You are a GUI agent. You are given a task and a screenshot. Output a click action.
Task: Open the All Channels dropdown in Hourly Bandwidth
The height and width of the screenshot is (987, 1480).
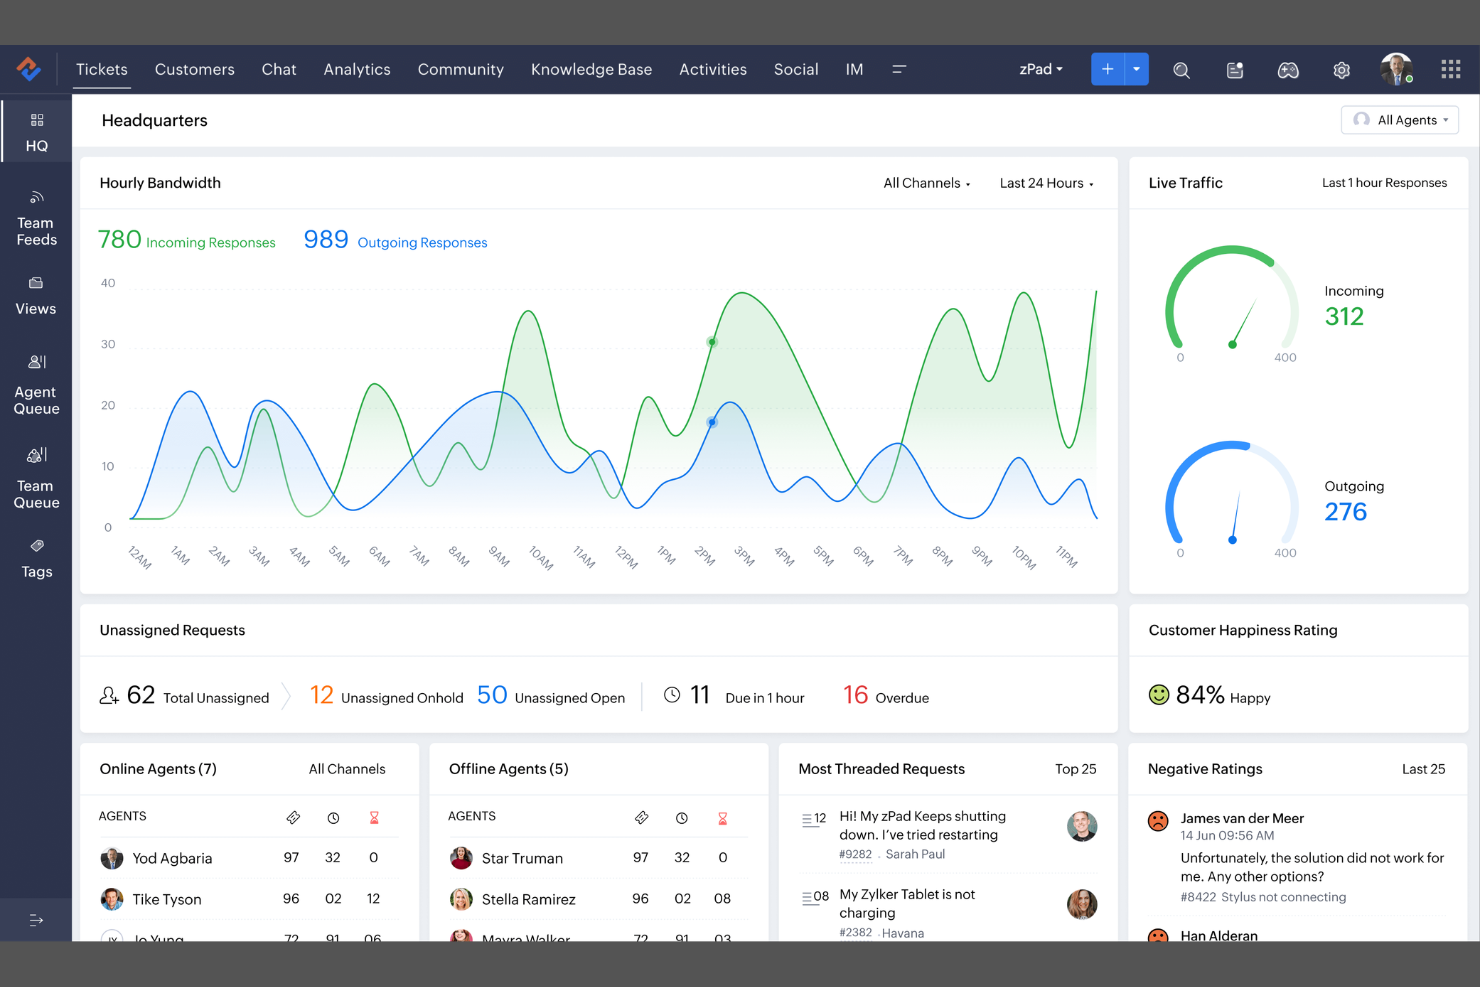click(923, 183)
